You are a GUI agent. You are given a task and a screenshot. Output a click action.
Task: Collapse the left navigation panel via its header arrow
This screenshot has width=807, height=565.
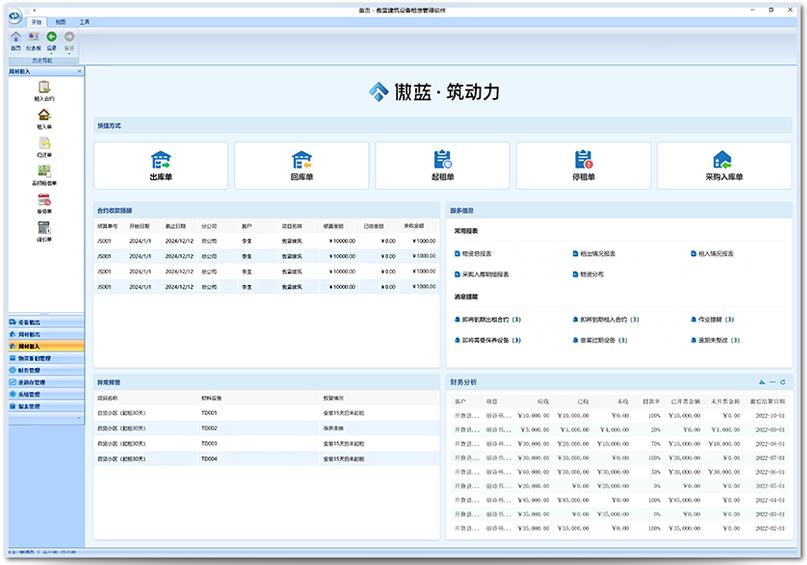[79, 72]
